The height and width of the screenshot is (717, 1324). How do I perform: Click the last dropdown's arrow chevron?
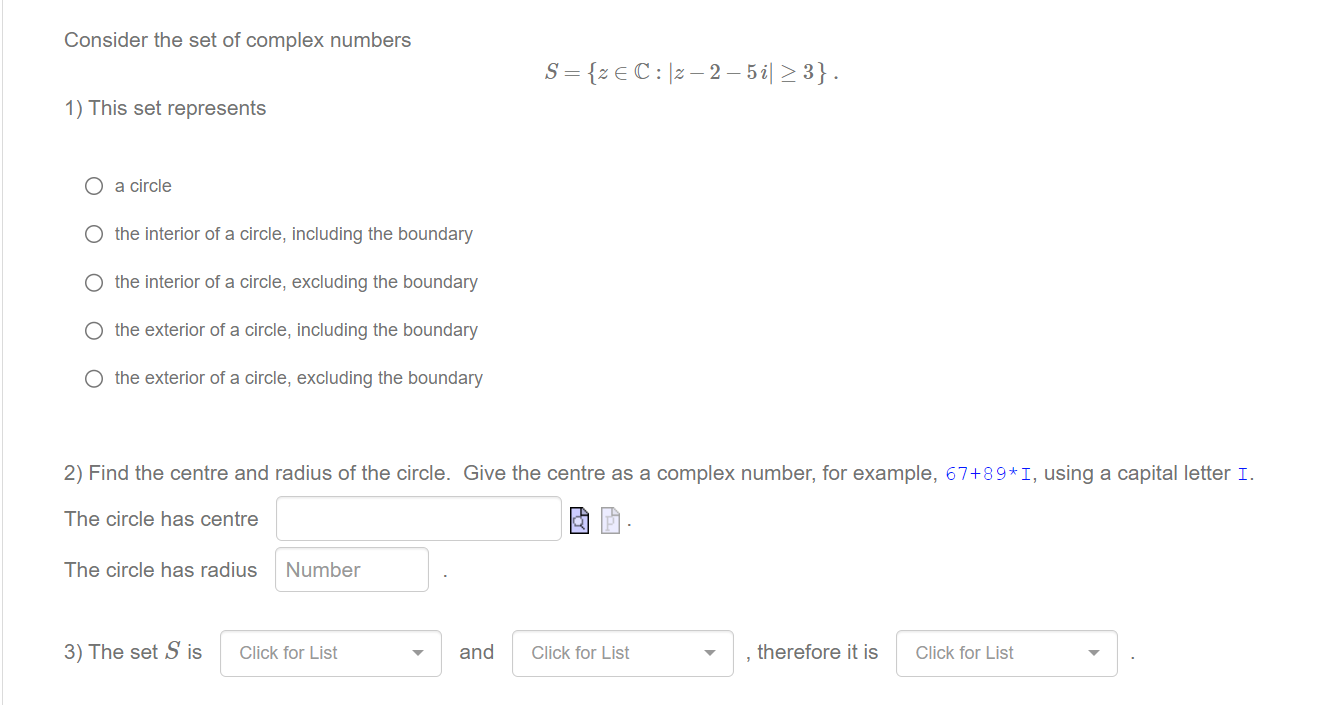tap(1094, 652)
